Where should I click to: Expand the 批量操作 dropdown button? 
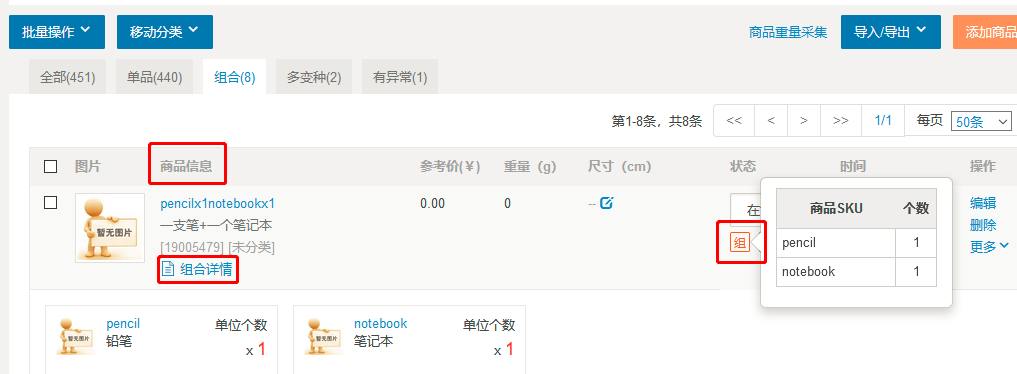coord(56,32)
